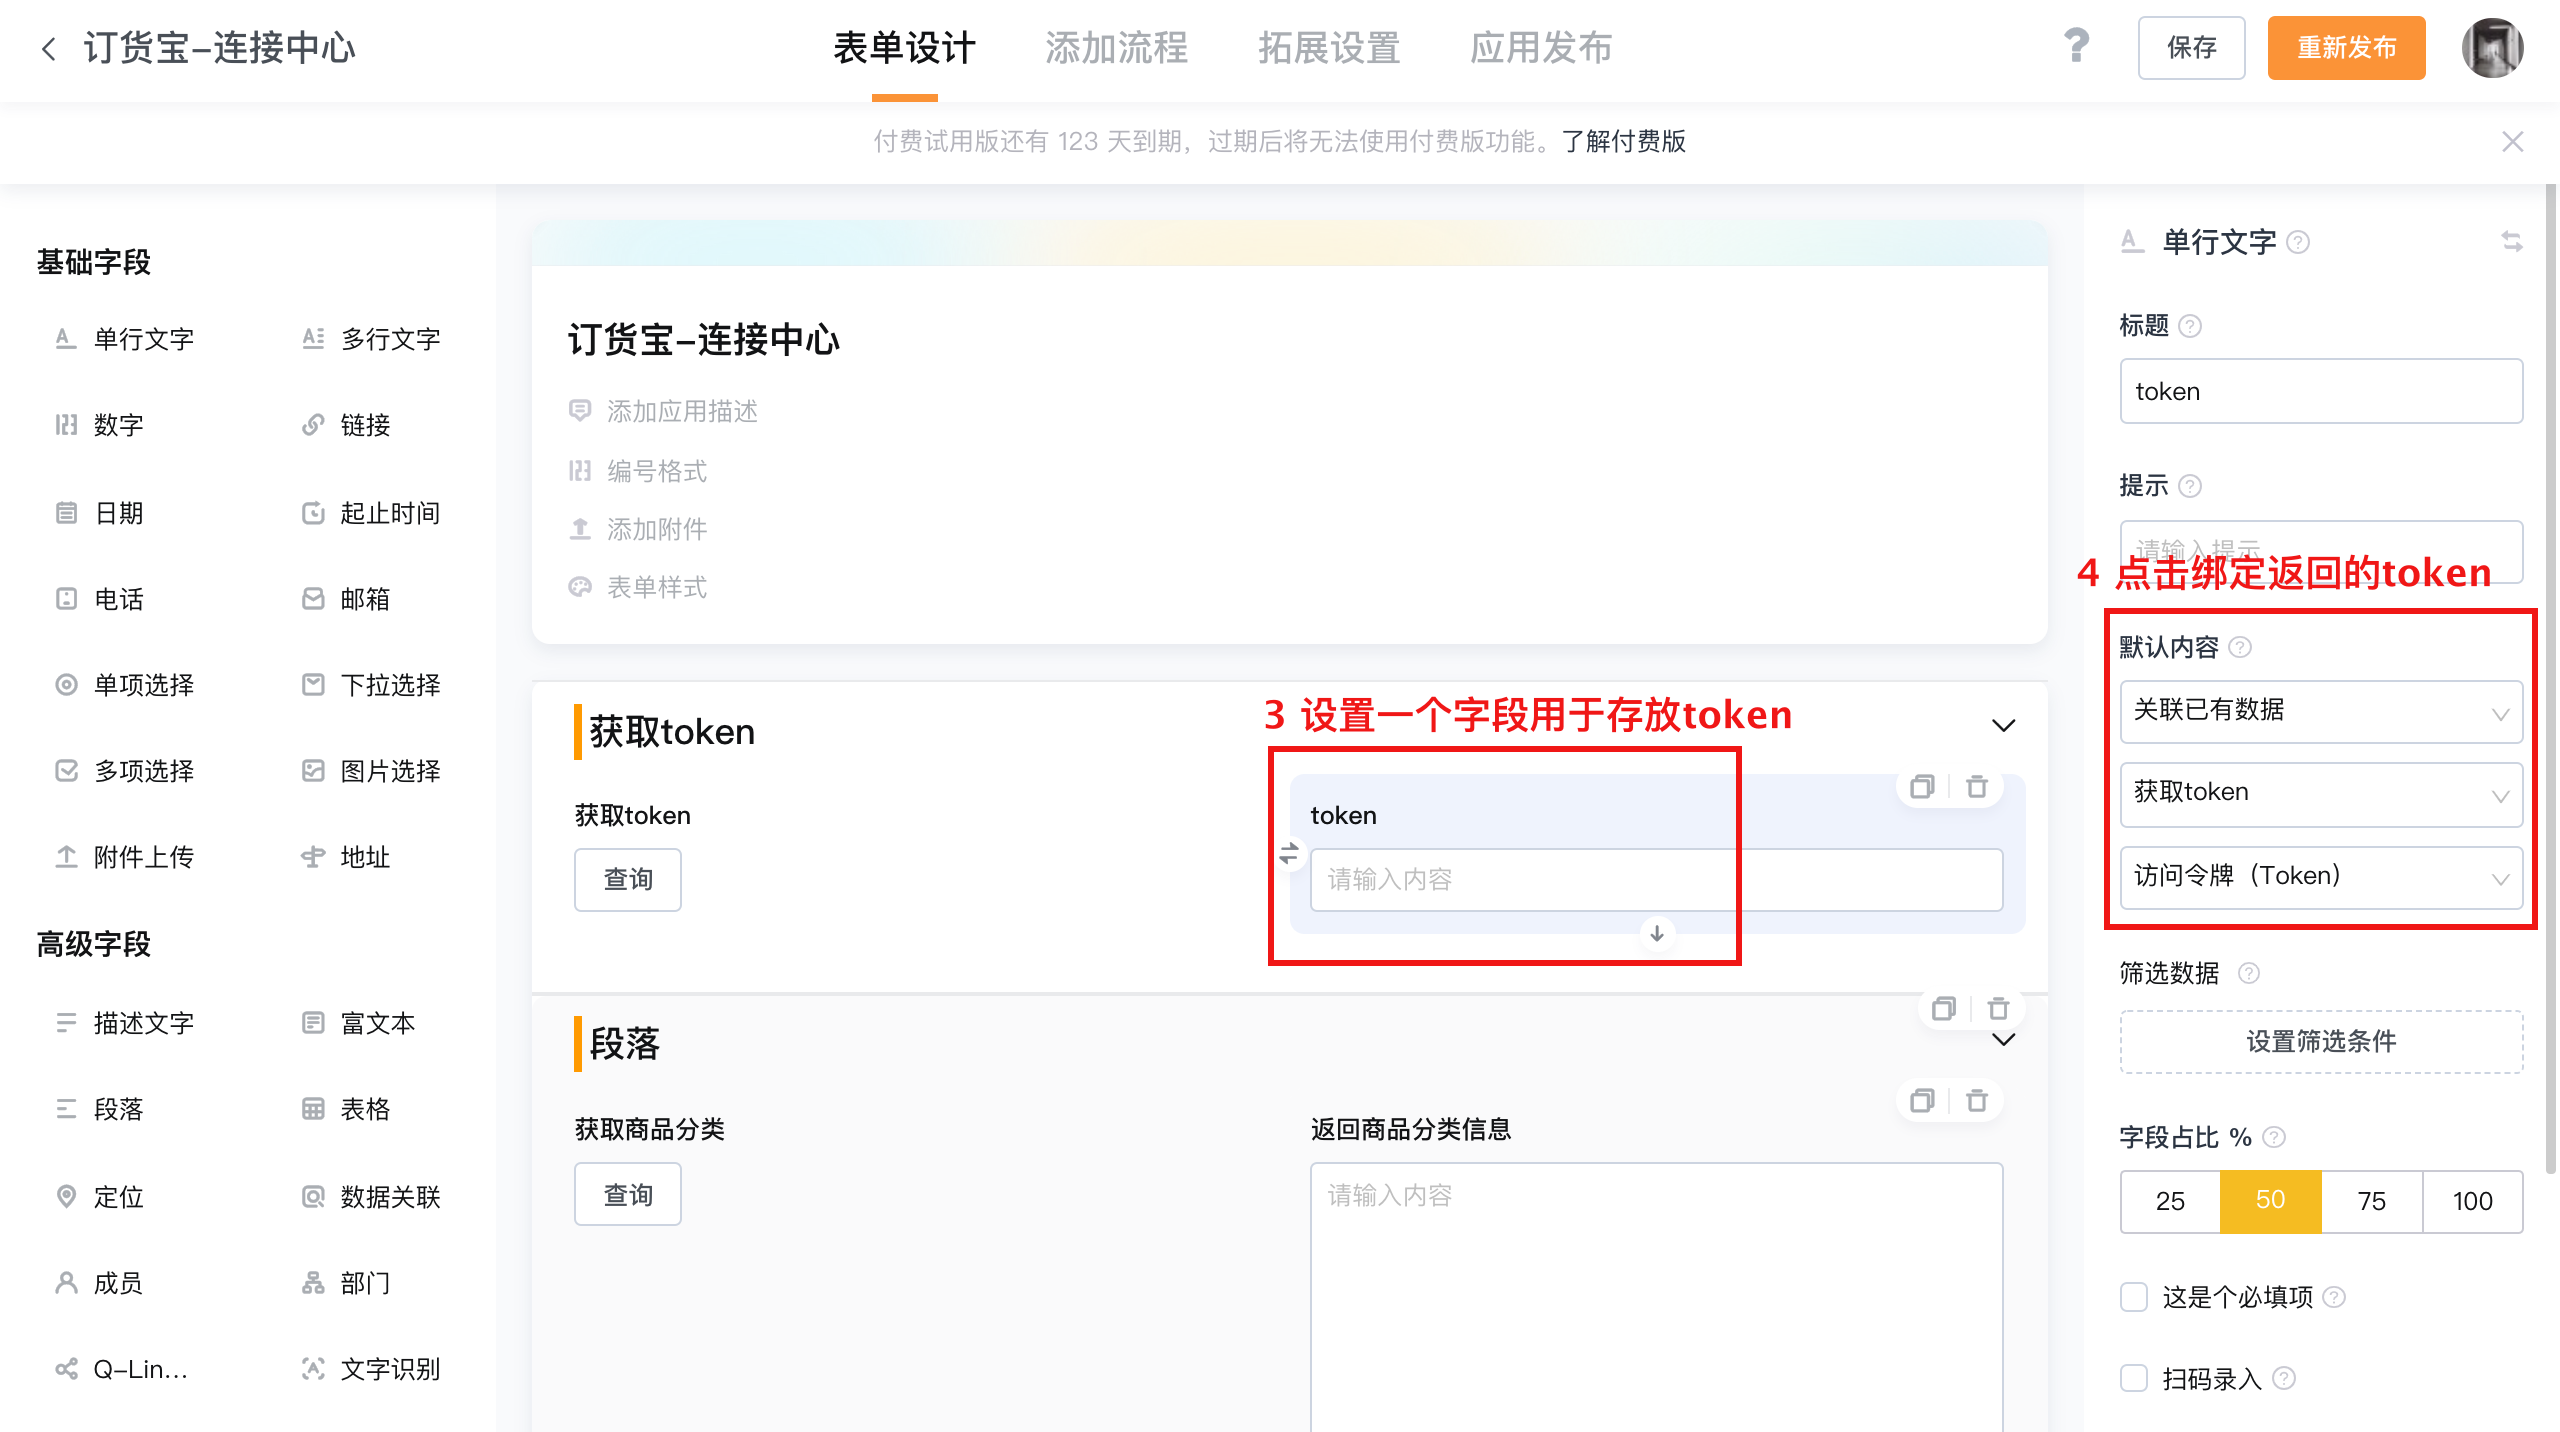Screen dimensions: 2560x1432
Task: Open the 了解付费版 link
Action: [1624, 142]
